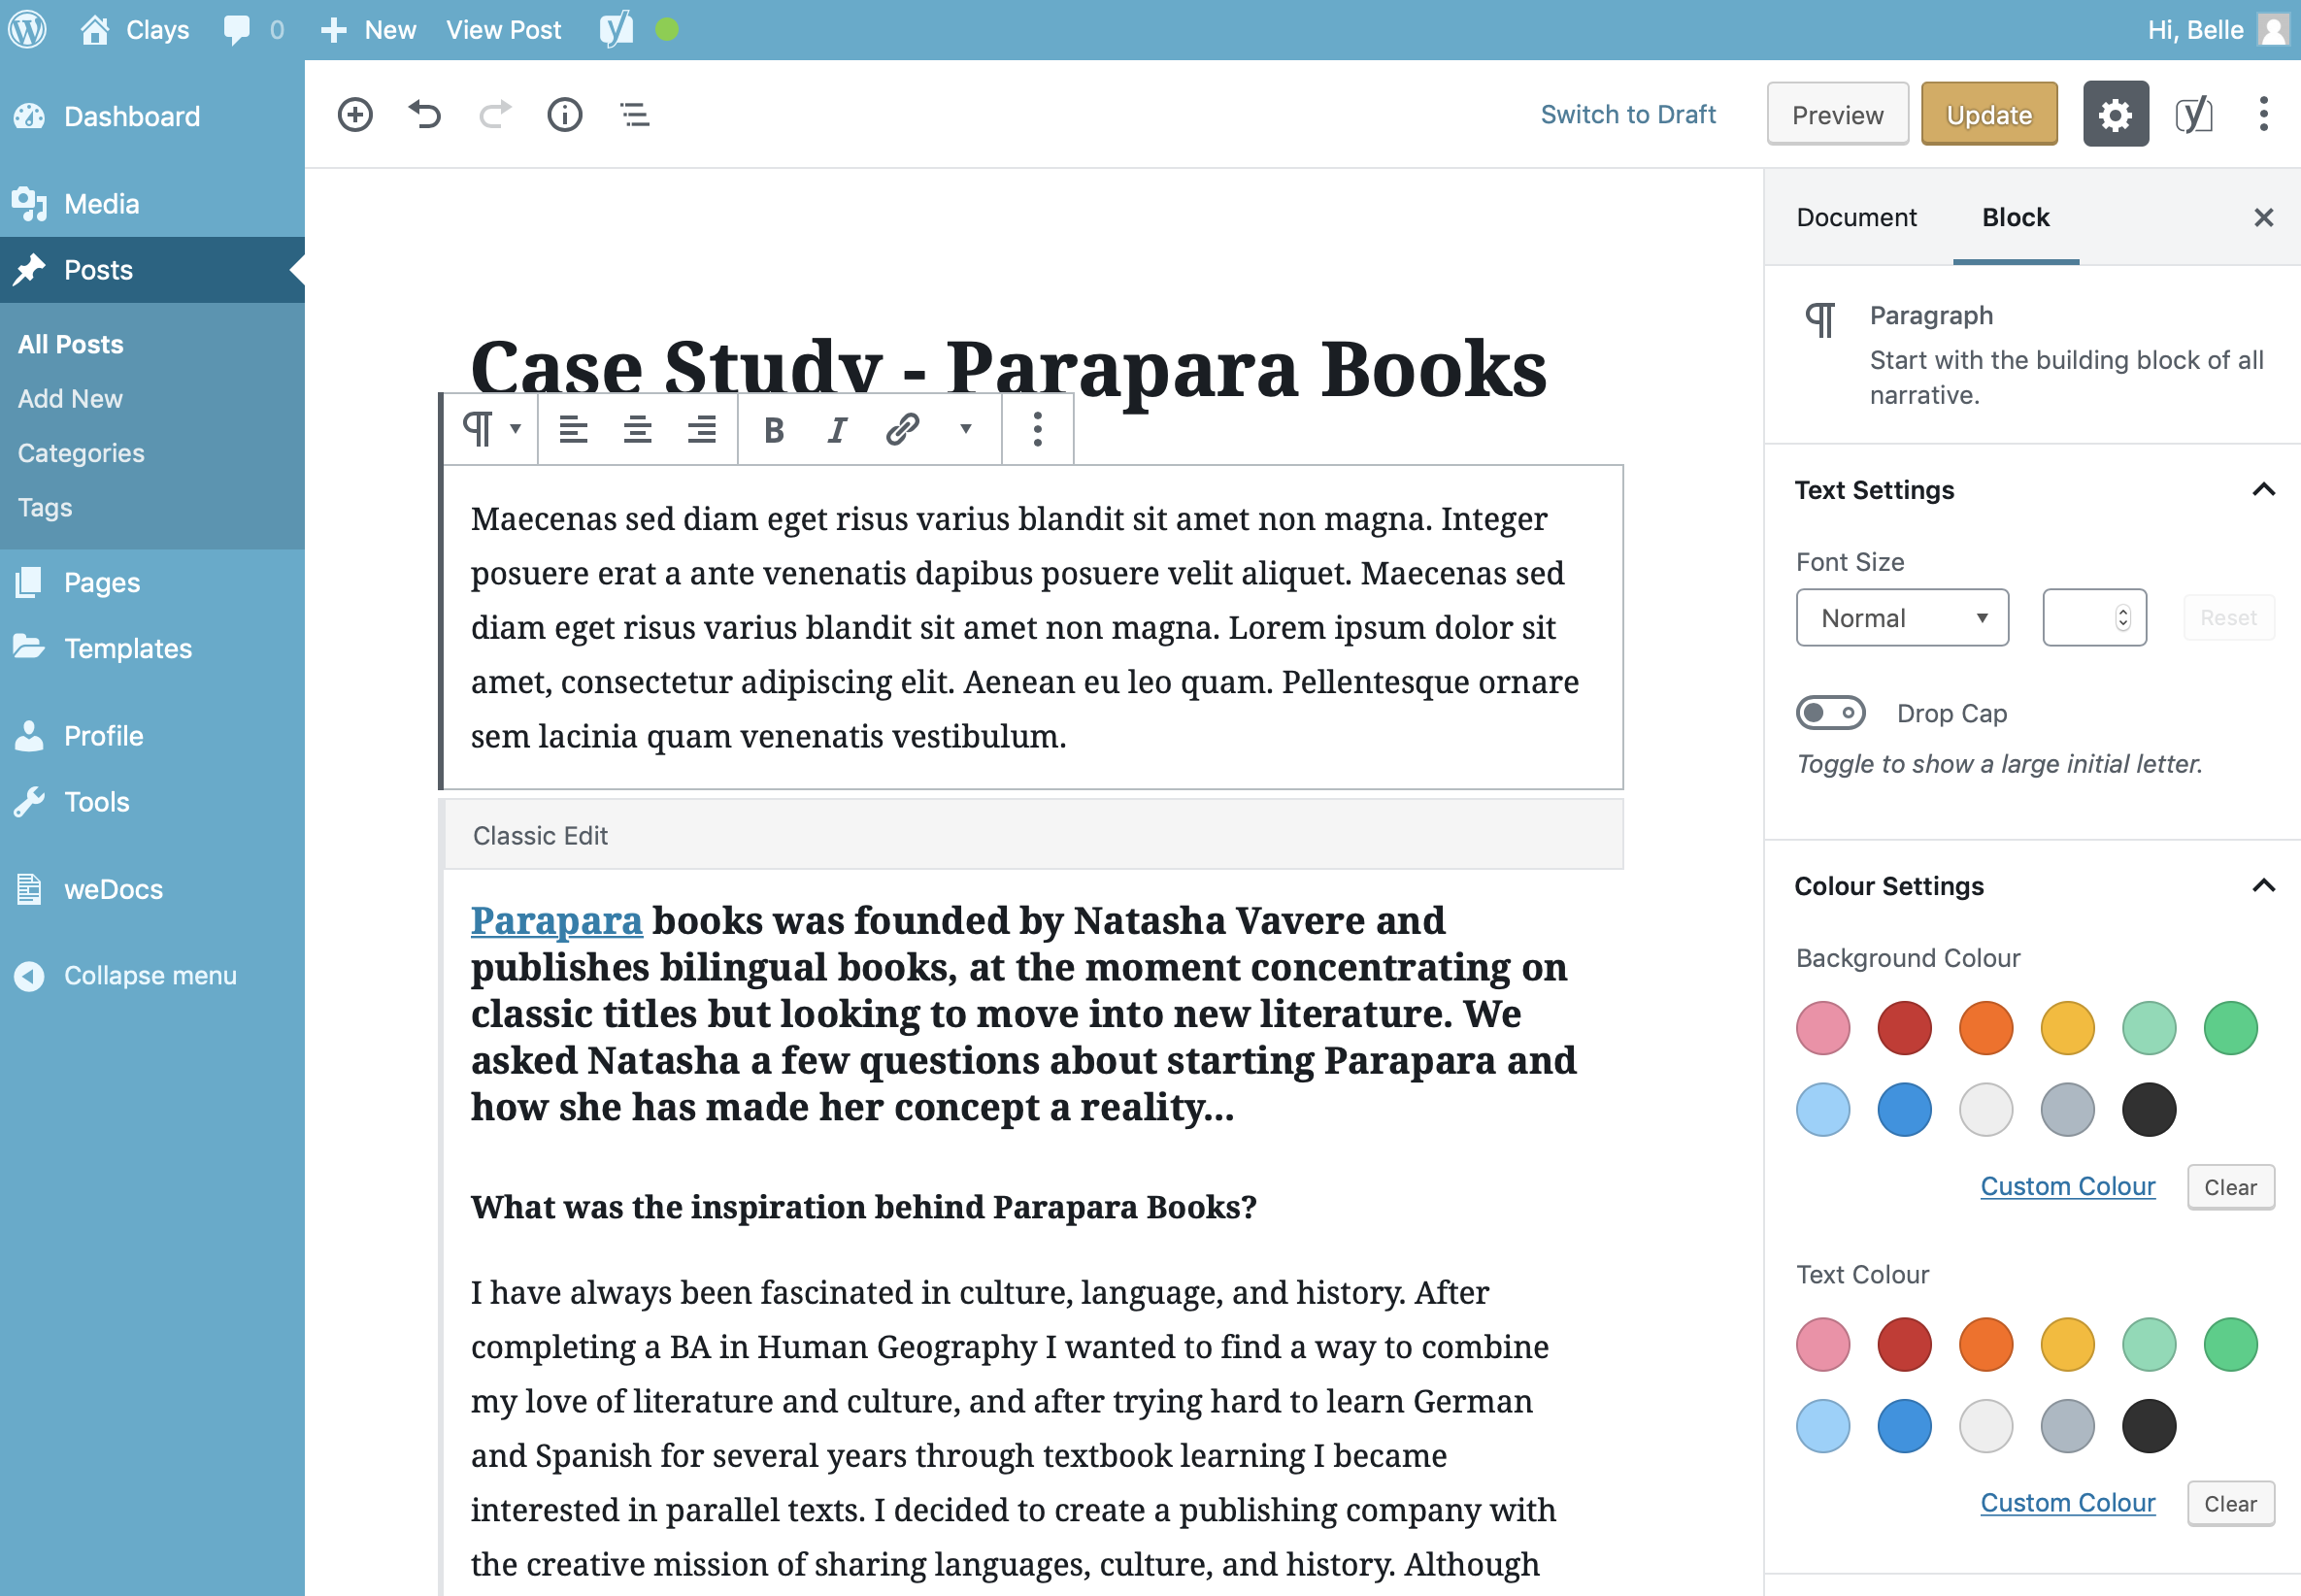Image resolution: width=2301 pixels, height=1596 pixels.
Task: Open Categories submenu item
Action: [x=81, y=453]
